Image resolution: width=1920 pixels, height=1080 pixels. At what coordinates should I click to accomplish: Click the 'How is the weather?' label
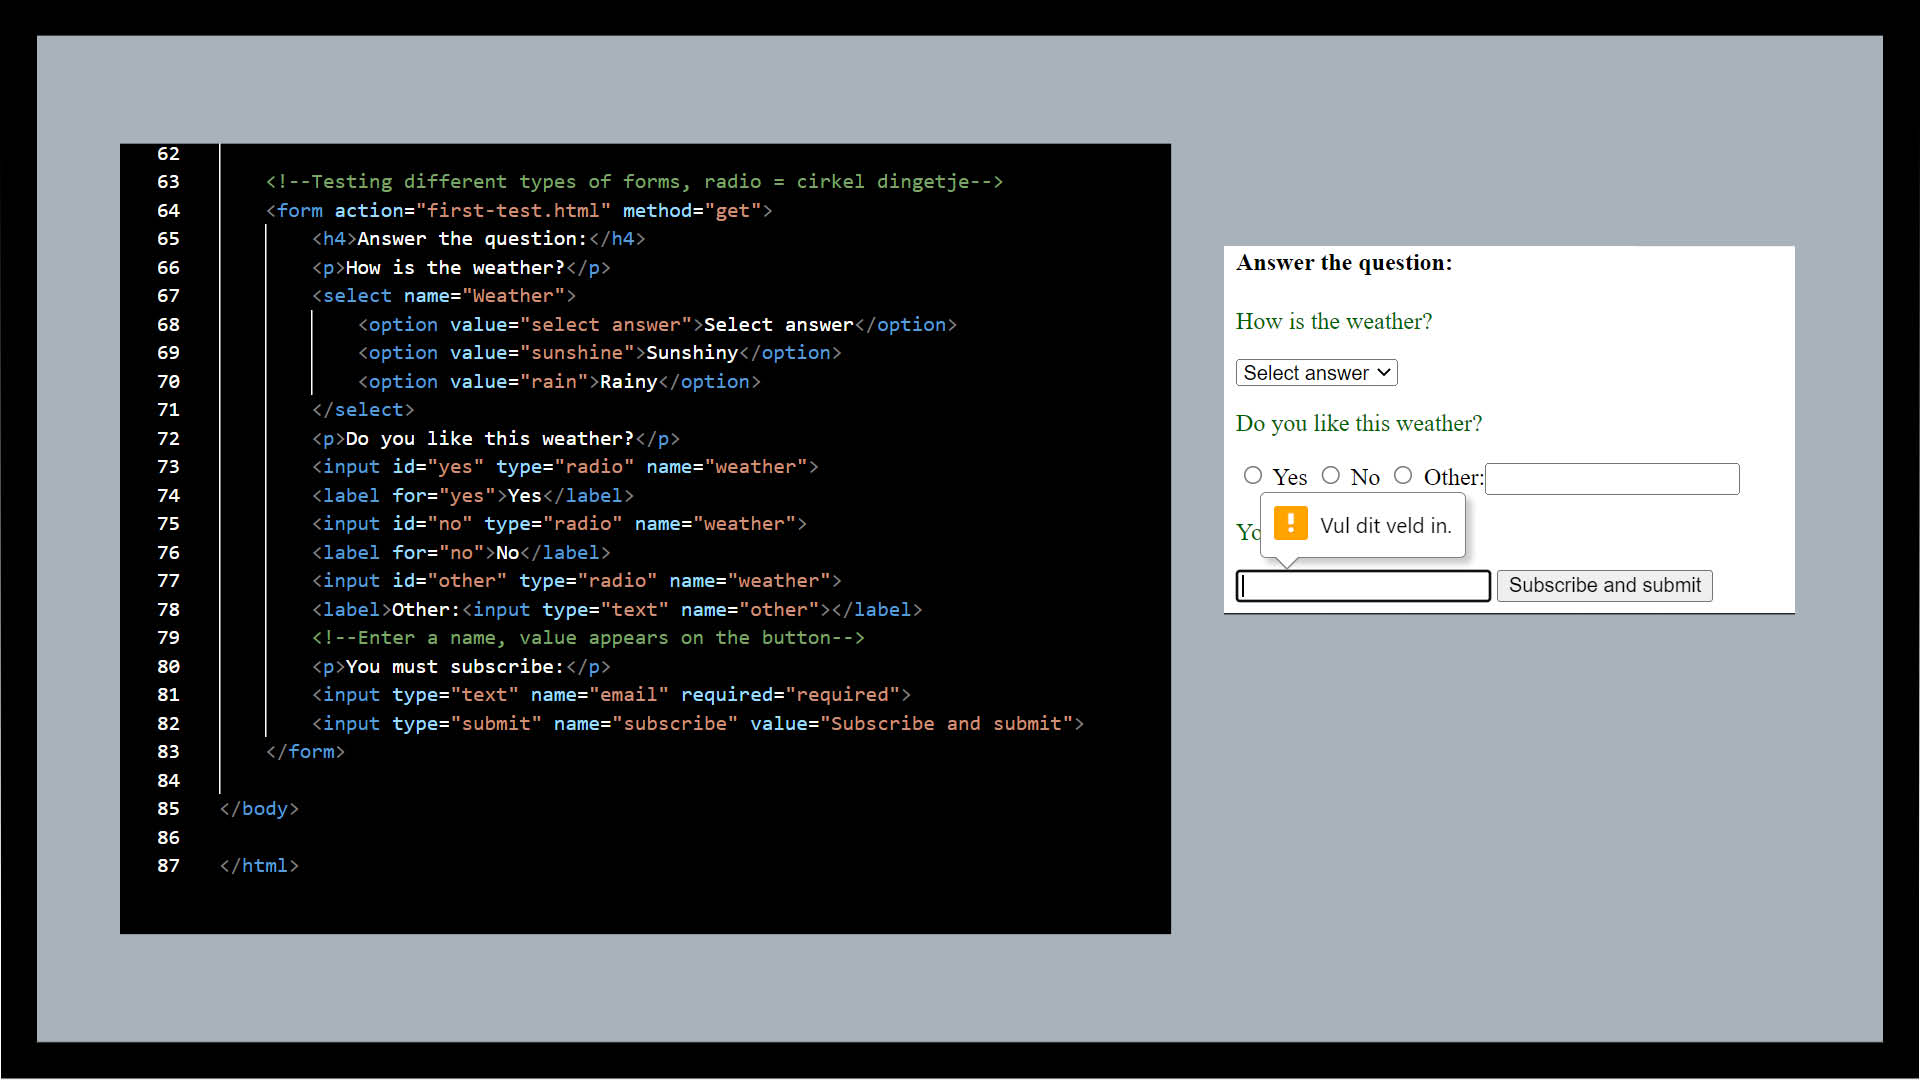pos(1334,321)
